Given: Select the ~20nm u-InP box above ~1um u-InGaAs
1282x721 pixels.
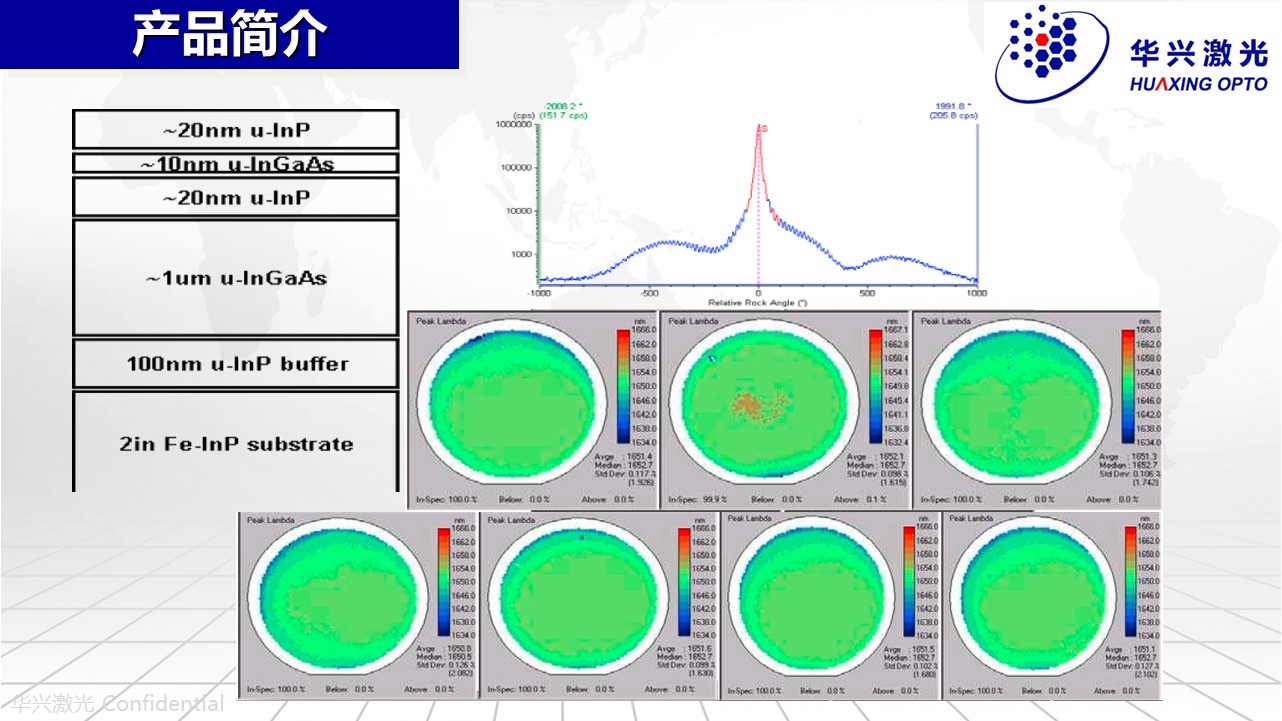Looking at the screenshot, I should (x=236, y=197).
